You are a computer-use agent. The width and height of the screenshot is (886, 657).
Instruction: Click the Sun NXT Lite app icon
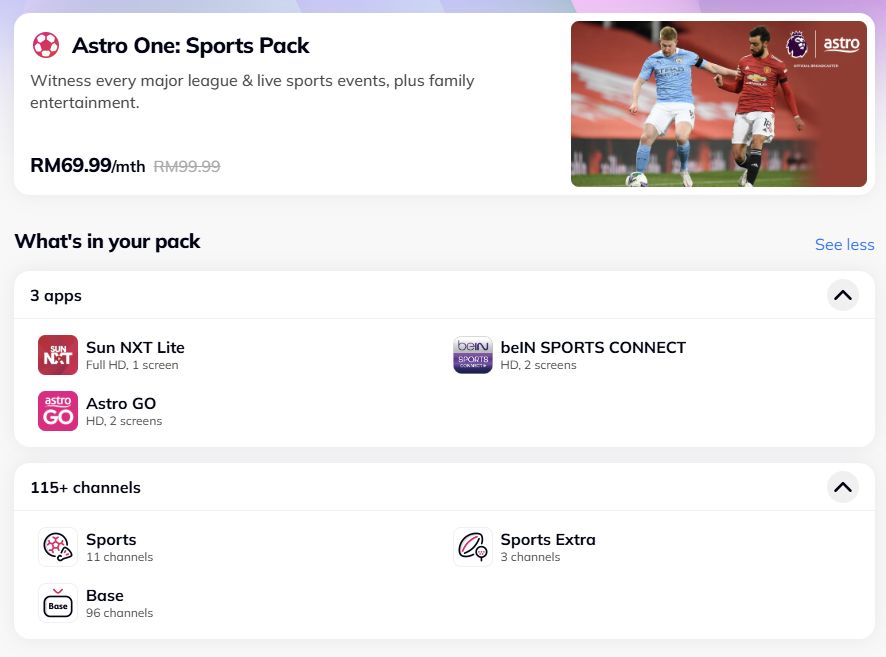58,355
